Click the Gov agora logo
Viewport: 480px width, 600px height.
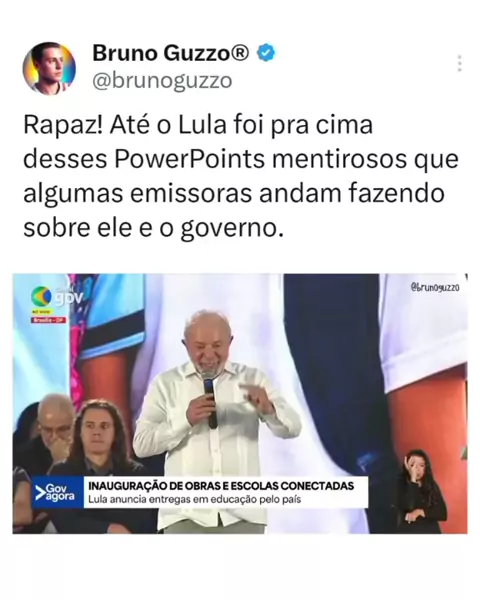[x=57, y=492]
